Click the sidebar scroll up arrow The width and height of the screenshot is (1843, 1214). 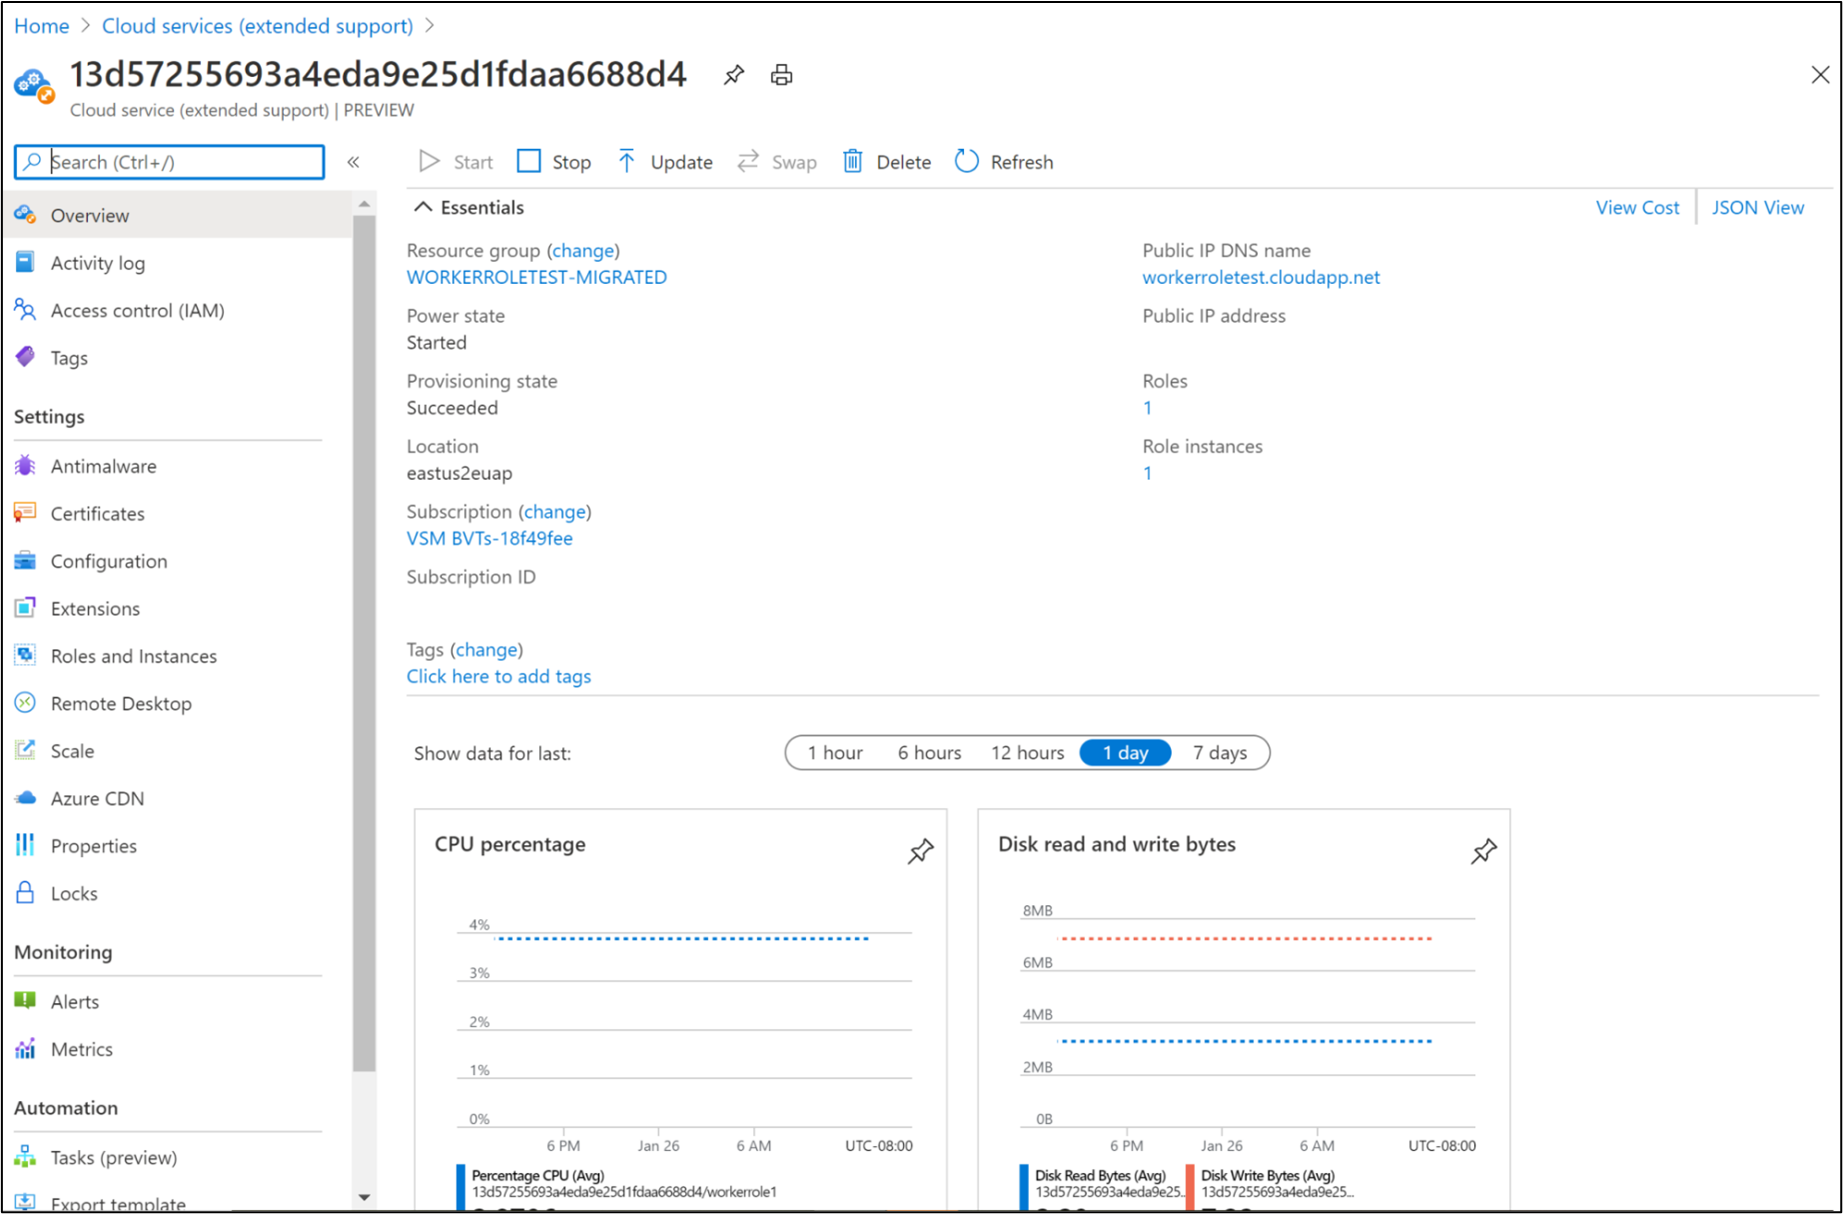coord(364,204)
